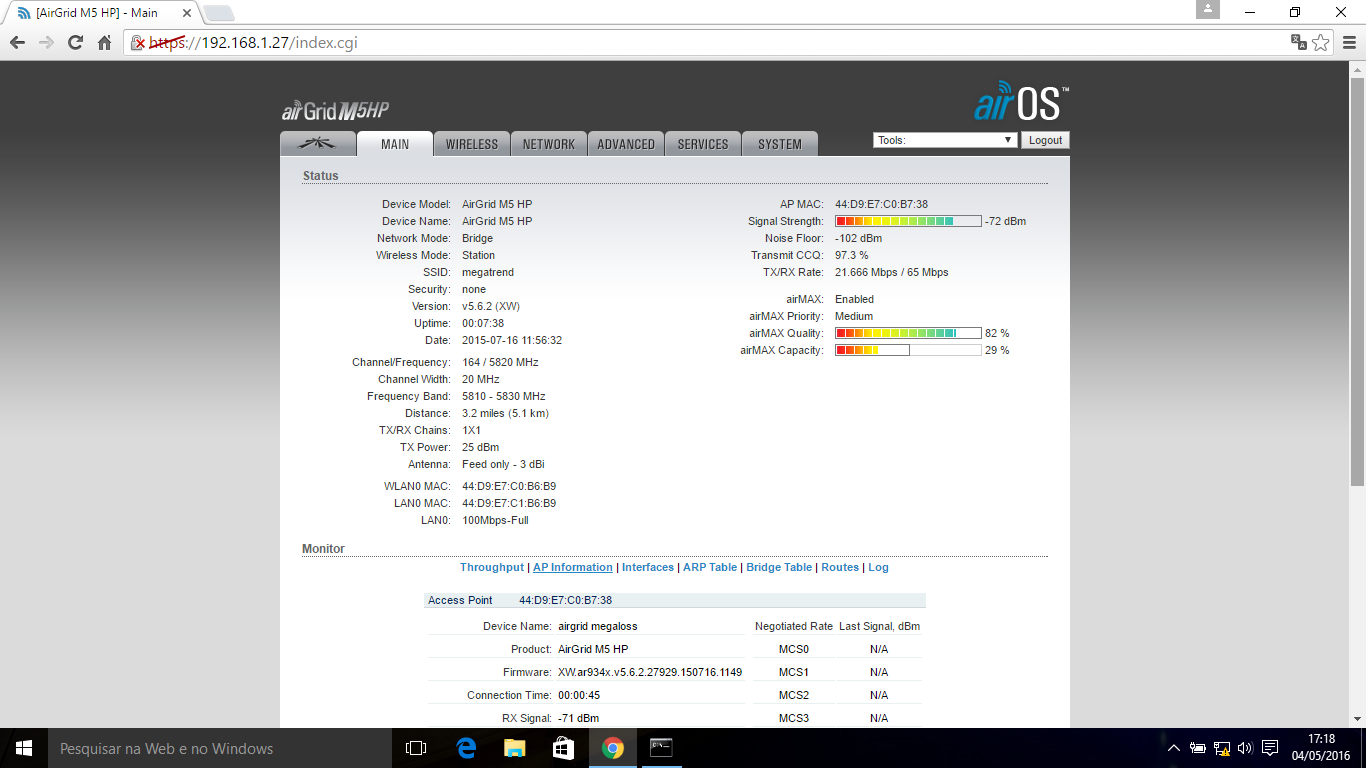The image size is (1366, 768).
Task: Click the AP MAC address 44:D9:E7:C0:B7:38
Action: [881, 204]
